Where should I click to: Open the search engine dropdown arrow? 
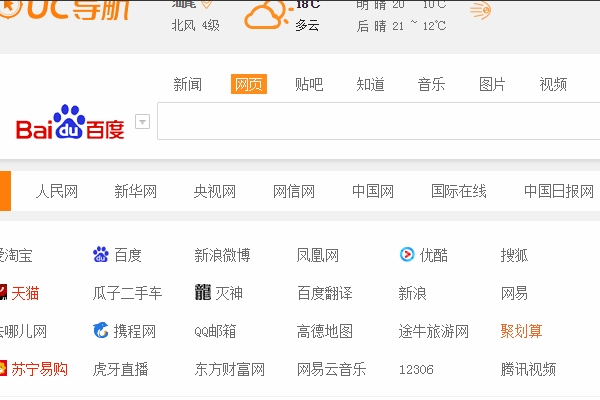[x=142, y=122]
